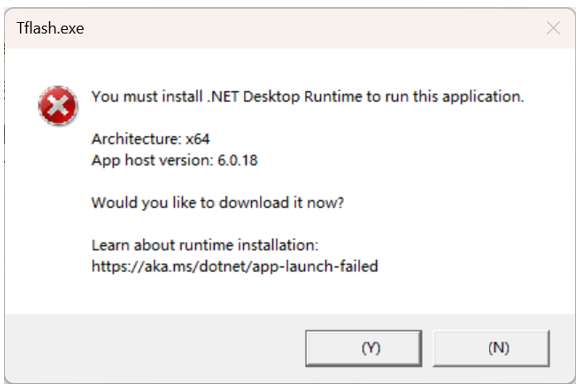
Task: Accept the download with the (Y) button
Action: pyautogui.click(x=364, y=348)
